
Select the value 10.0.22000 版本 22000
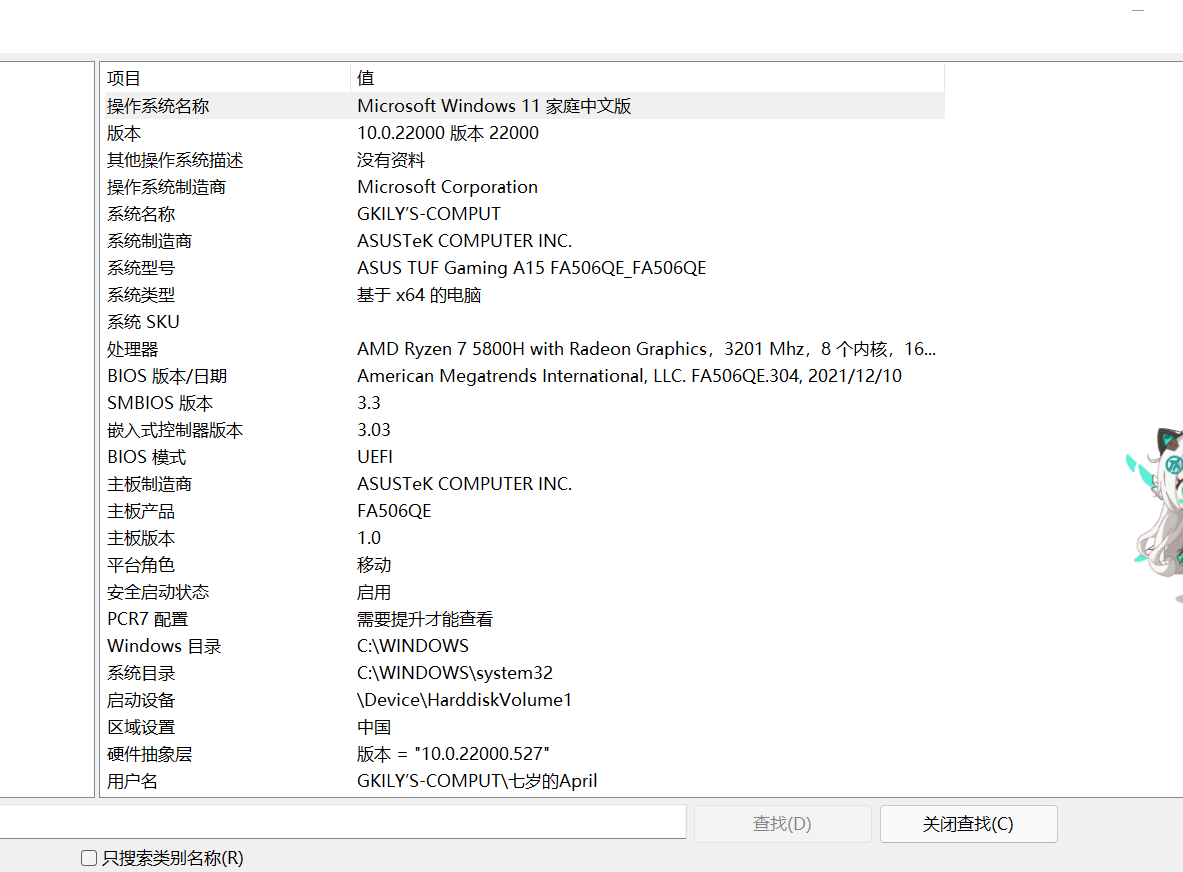[447, 133]
